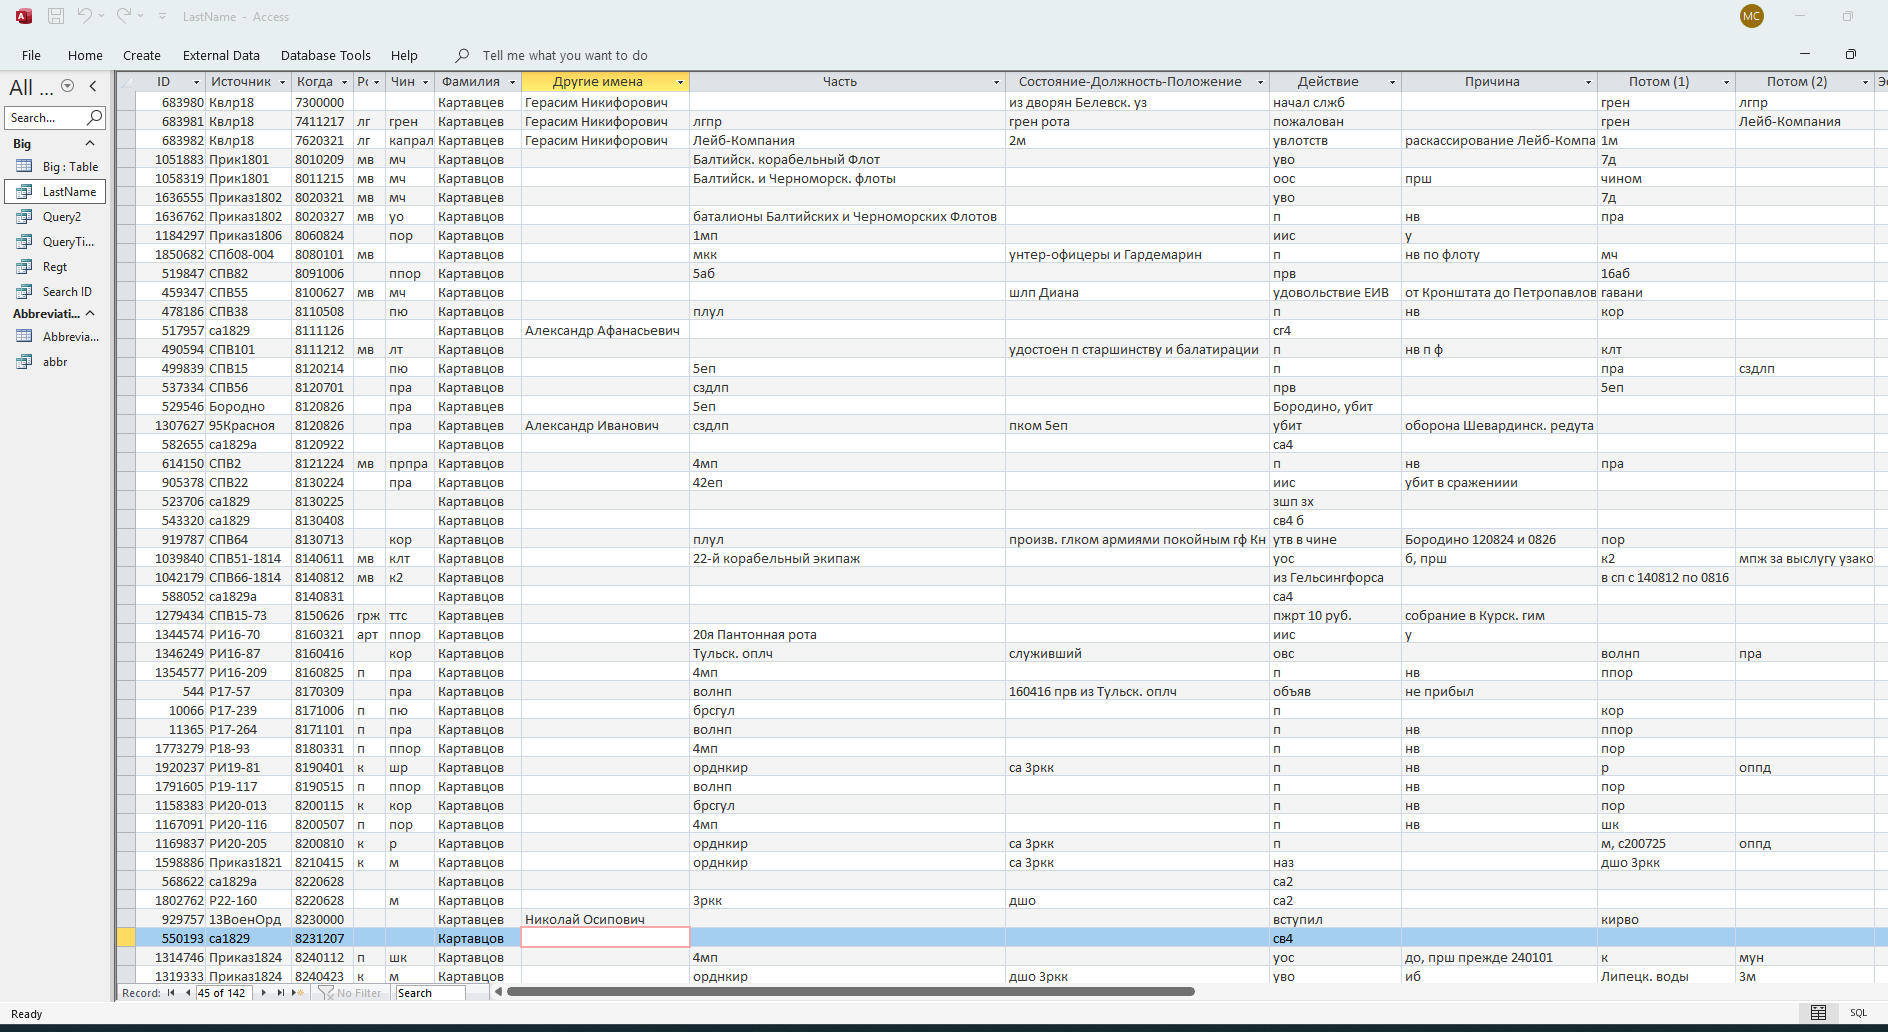Open the ID column filter dropdown

(196, 82)
